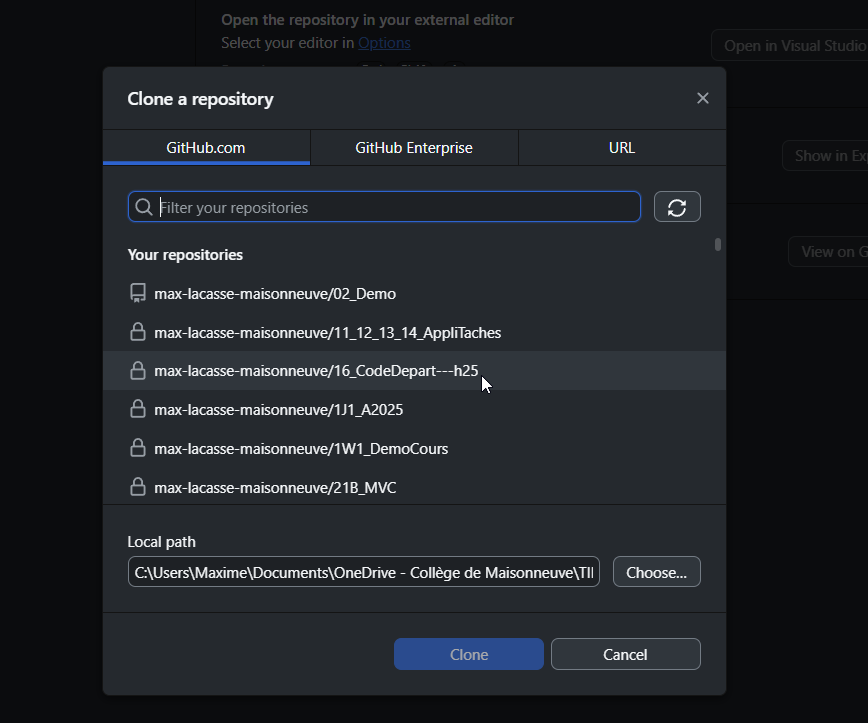Screen dimensions: 868x723
Task: Edit the Local path text field
Action: coord(364,572)
